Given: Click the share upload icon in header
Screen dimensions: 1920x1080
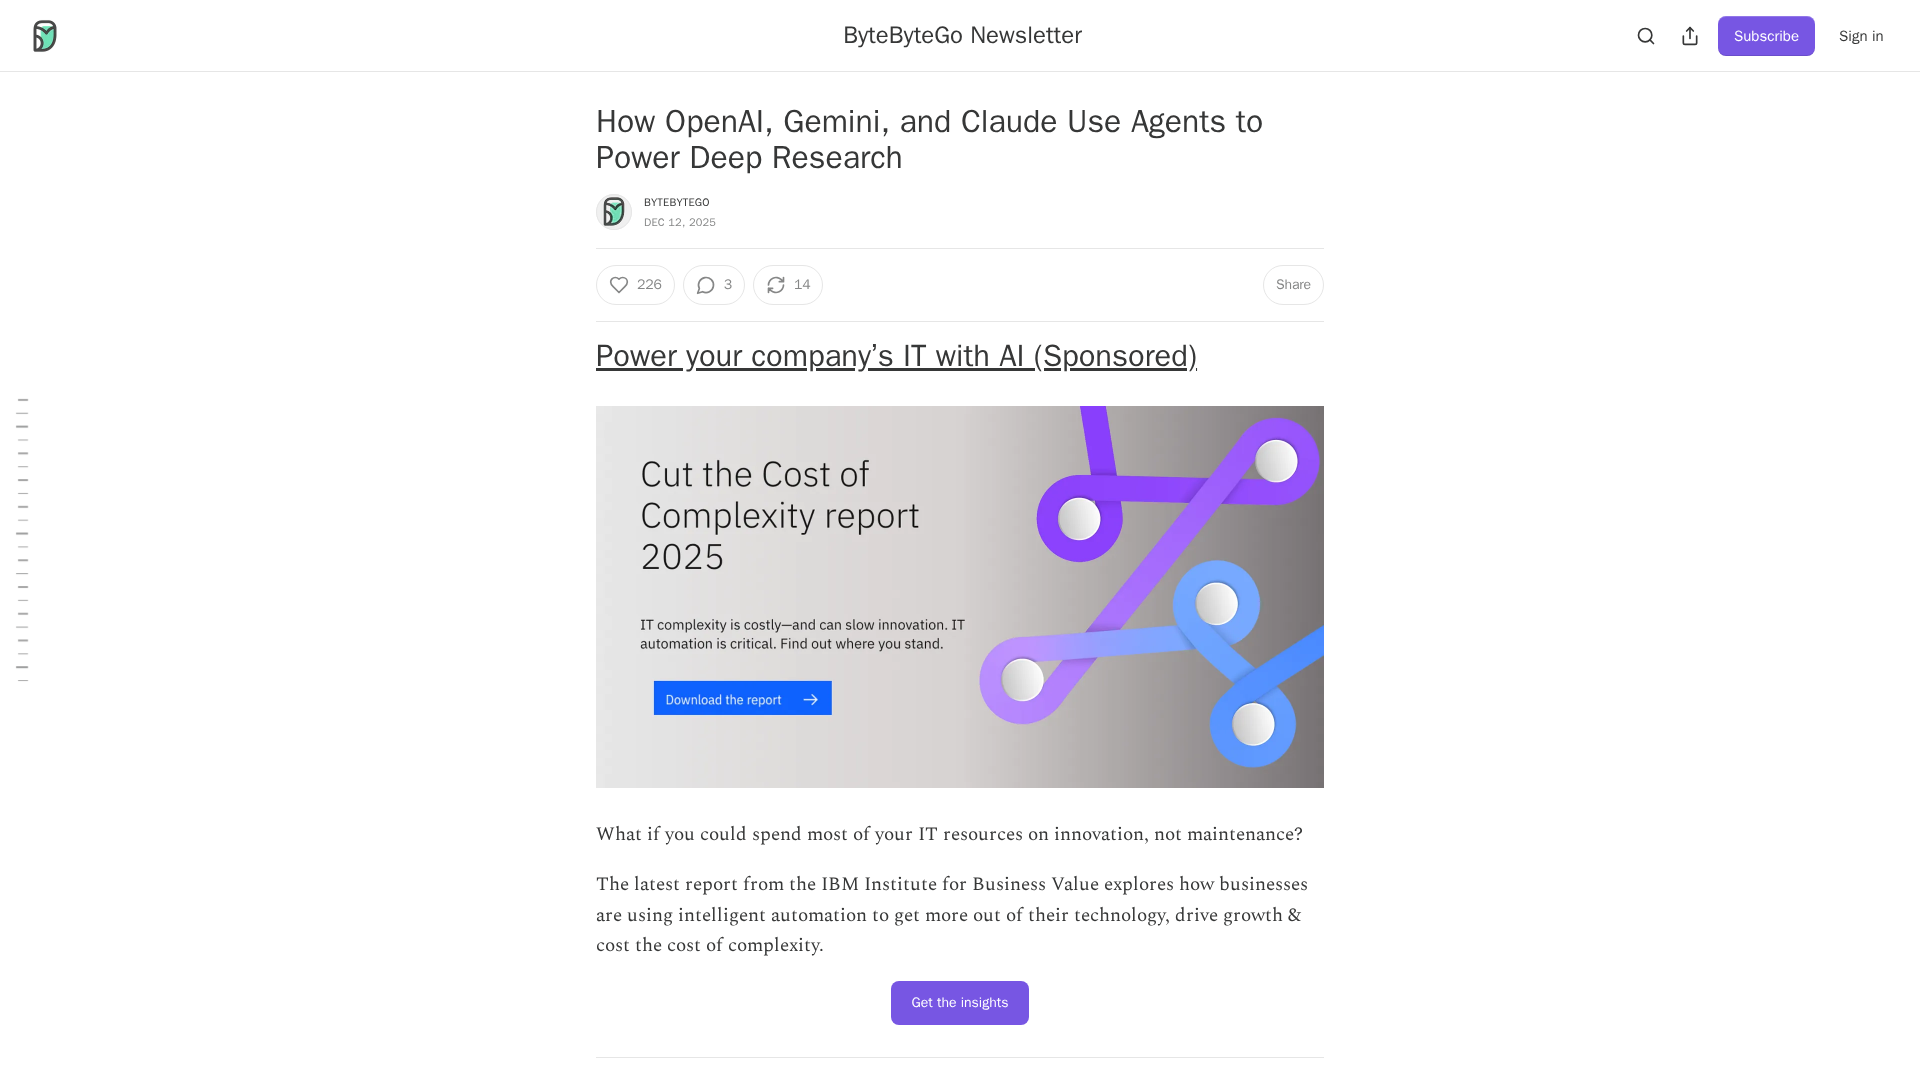Looking at the screenshot, I should [x=1690, y=36].
